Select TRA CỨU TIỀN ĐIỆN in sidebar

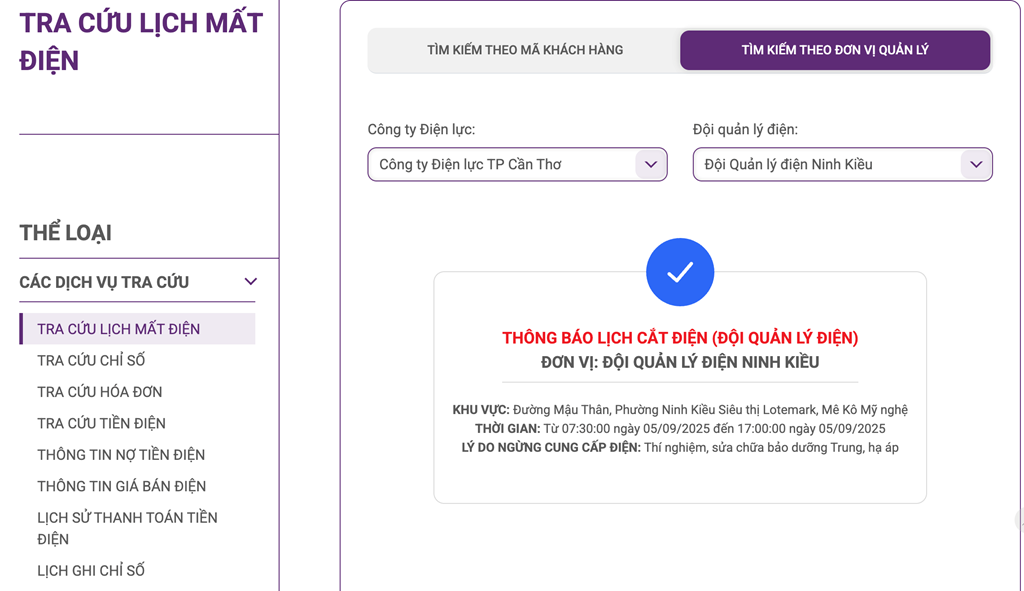pyautogui.click(x=101, y=423)
